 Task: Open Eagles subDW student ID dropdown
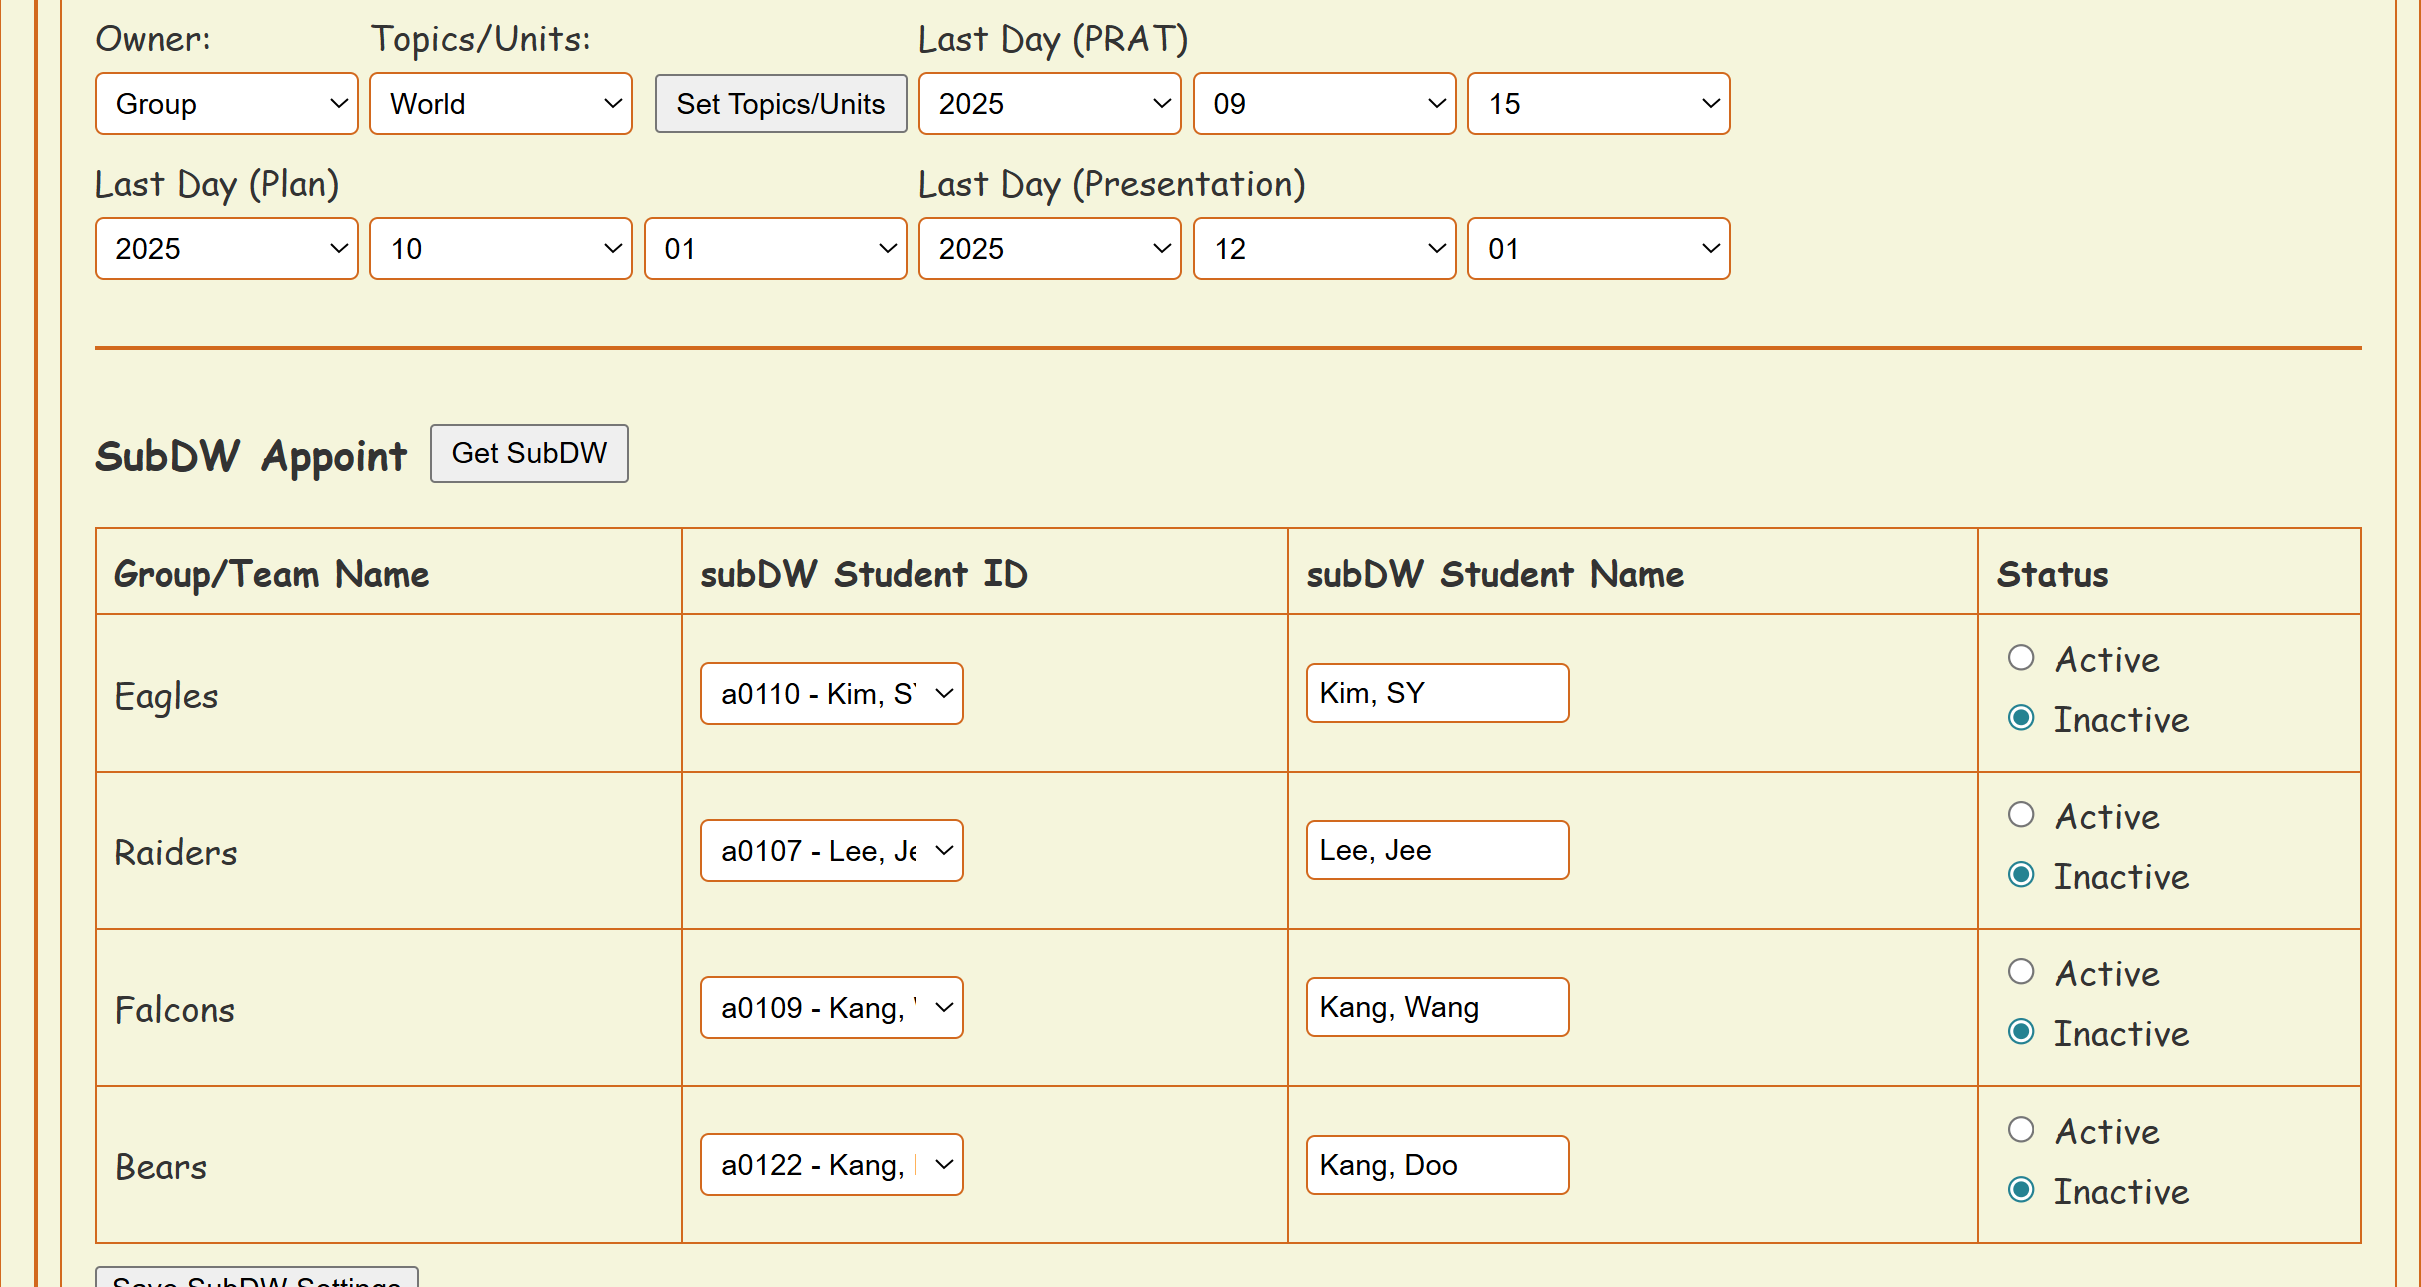tap(831, 693)
